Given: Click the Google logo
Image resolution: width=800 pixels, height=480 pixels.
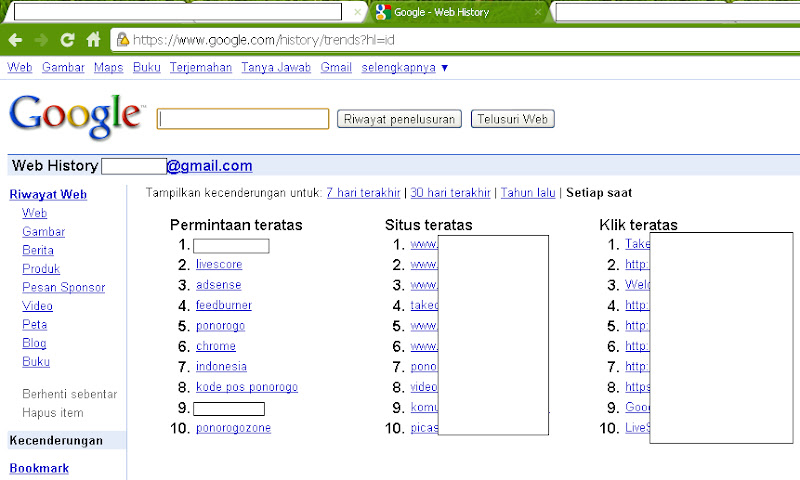Looking at the screenshot, I should click(77, 116).
